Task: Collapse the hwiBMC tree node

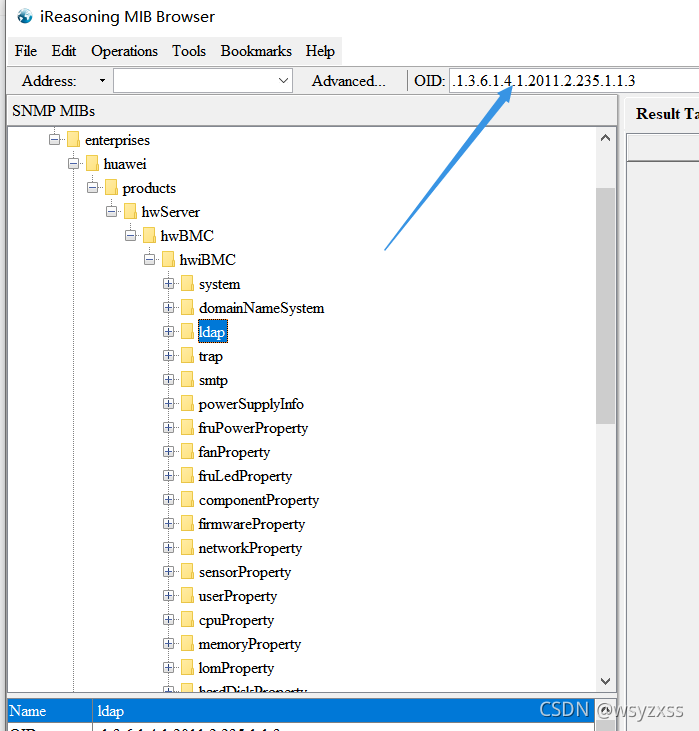Action: click(x=150, y=259)
